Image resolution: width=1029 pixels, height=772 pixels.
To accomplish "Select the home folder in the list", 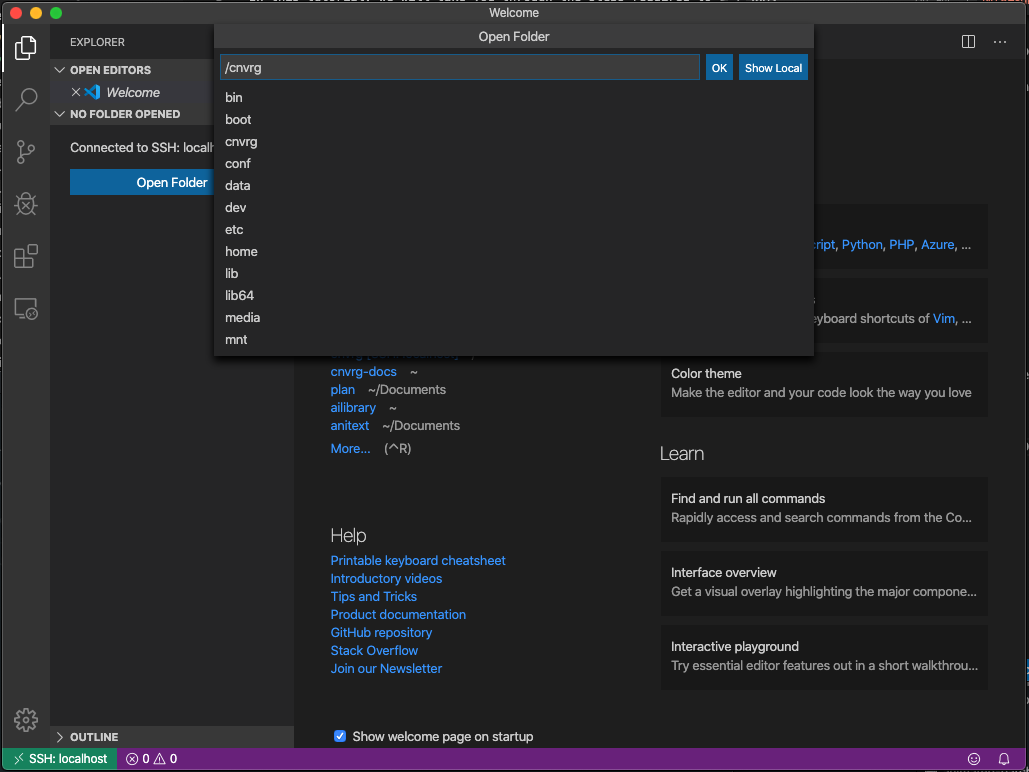I will (514, 251).
